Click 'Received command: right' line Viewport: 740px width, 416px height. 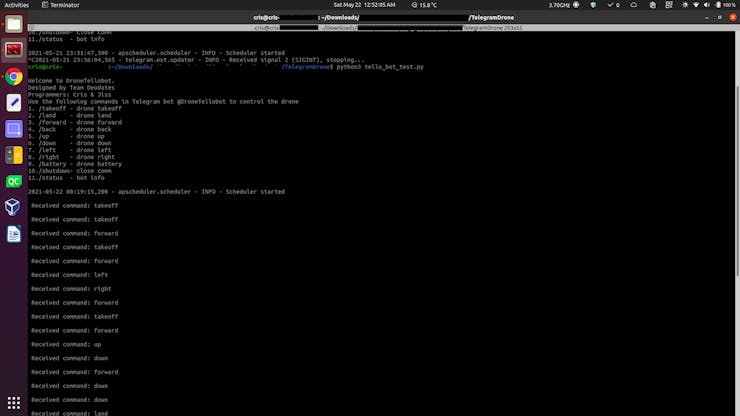(x=71, y=289)
